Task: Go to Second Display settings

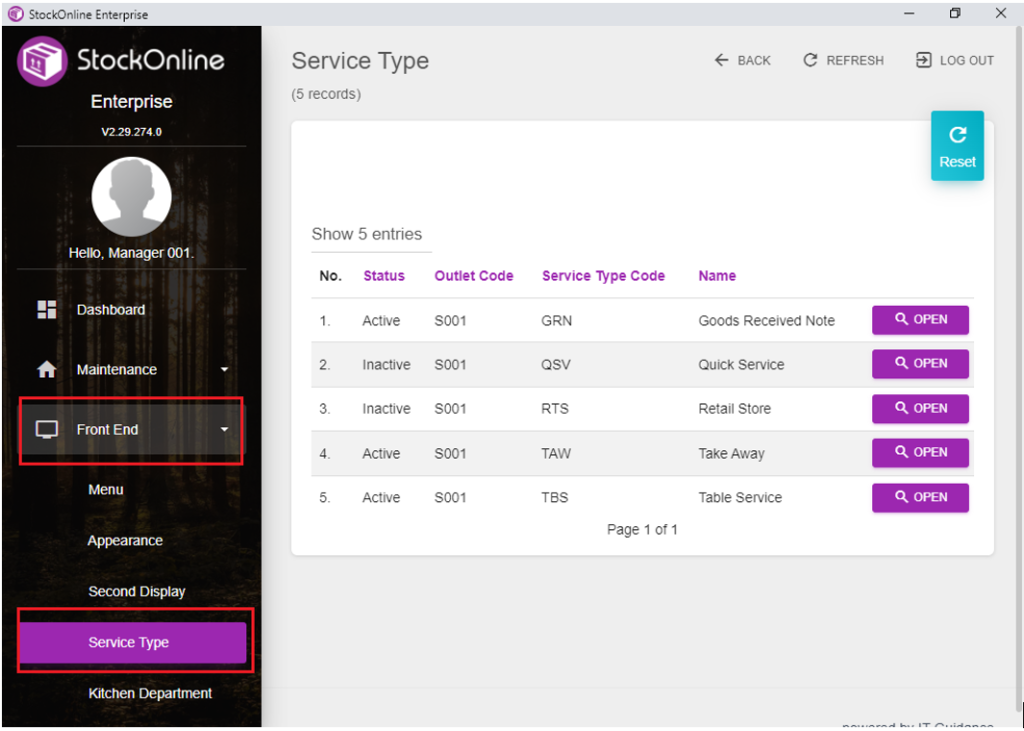Action: [x=137, y=592]
